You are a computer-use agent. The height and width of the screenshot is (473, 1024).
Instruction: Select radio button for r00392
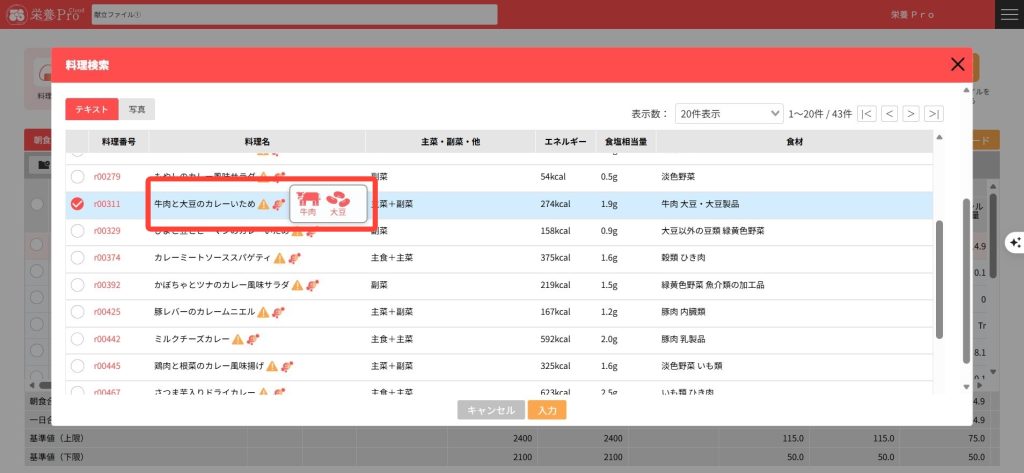pos(77,285)
